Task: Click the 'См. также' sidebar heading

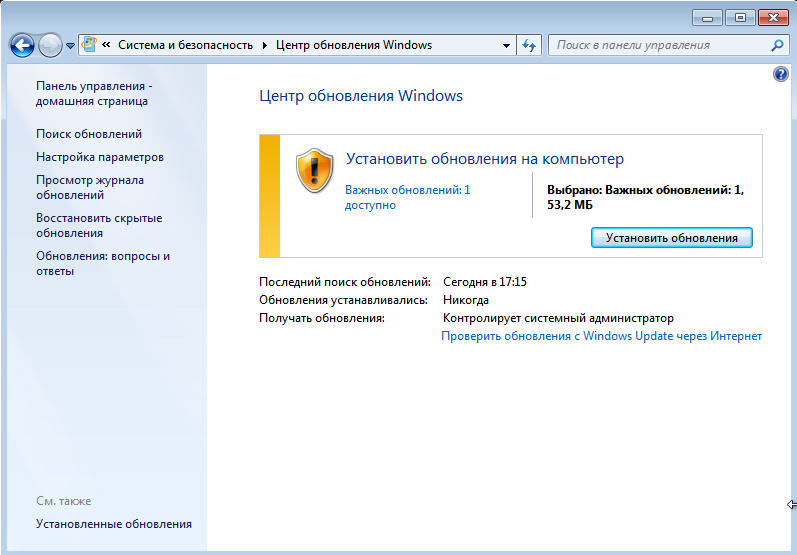Action: pos(64,501)
